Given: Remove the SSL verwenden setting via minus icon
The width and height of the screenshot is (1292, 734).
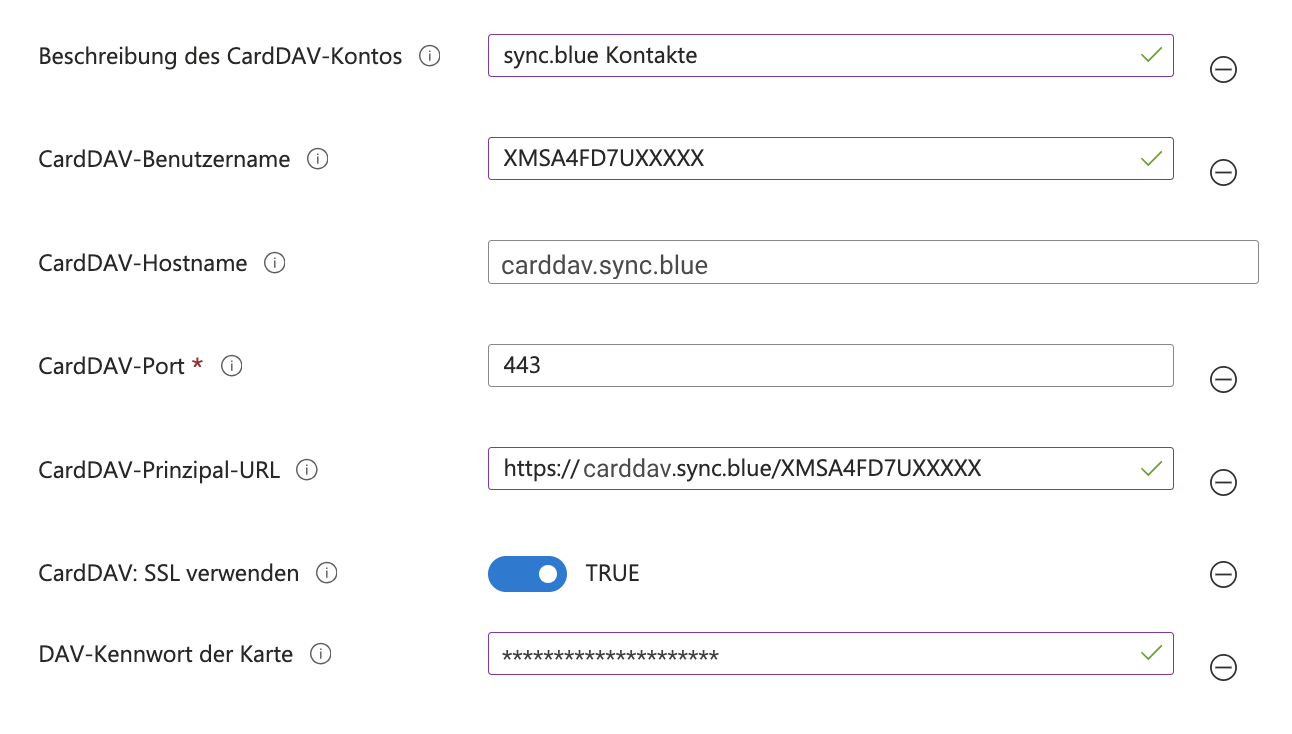Looking at the screenshot, I should tap(1223, 574).
